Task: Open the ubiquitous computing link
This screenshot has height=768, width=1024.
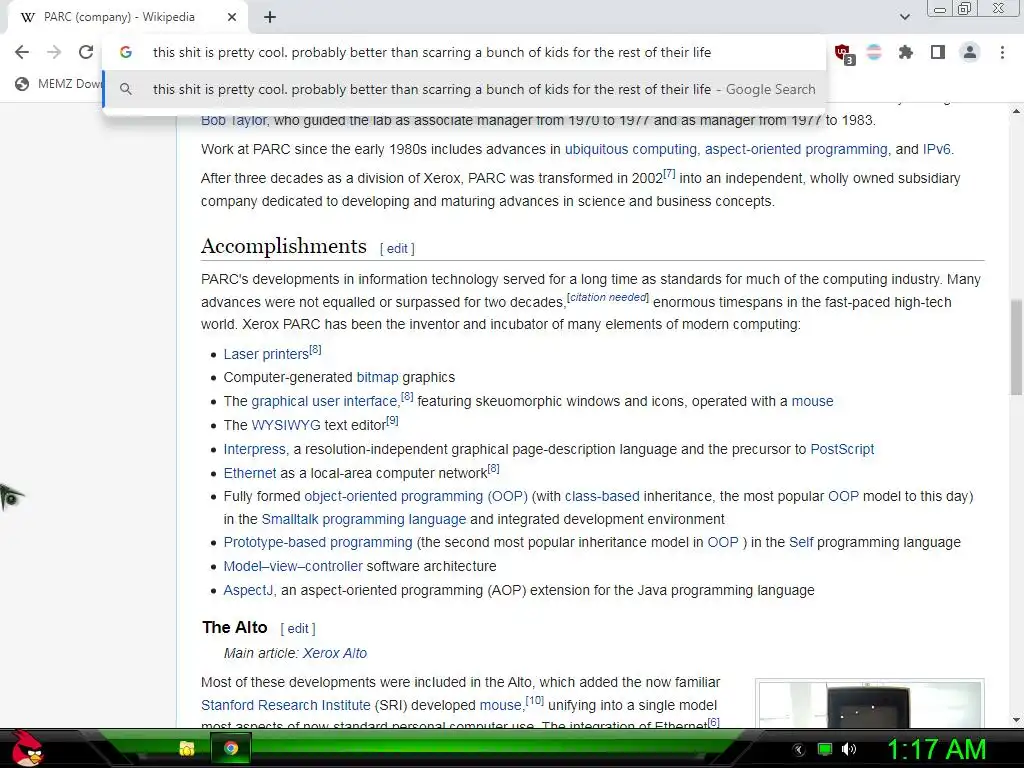Action: (x=631, y=149)
